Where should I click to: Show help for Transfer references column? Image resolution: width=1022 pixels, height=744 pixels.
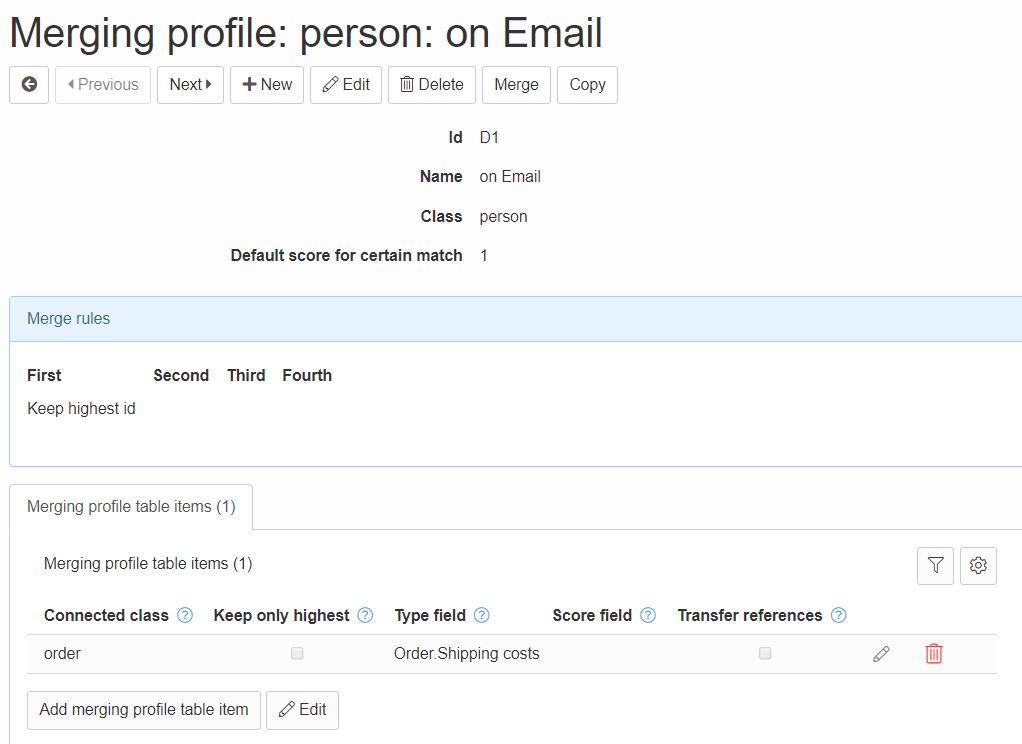[x=838, y=616]
